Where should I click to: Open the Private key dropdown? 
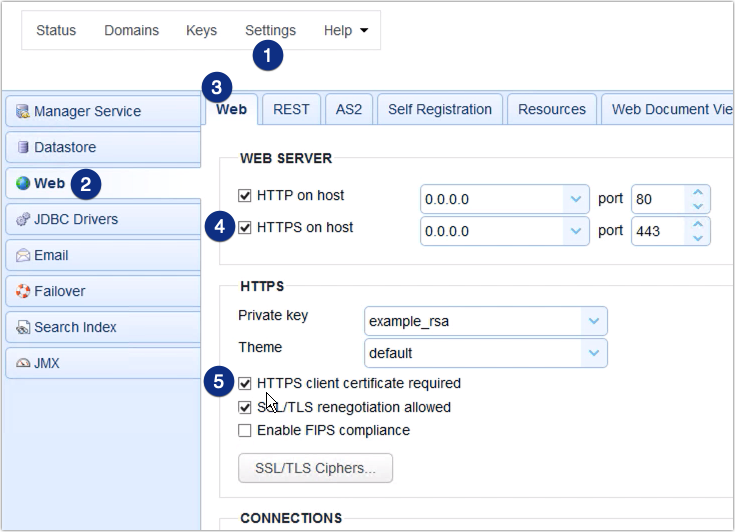pyautogui.click(x=595, y=321)
